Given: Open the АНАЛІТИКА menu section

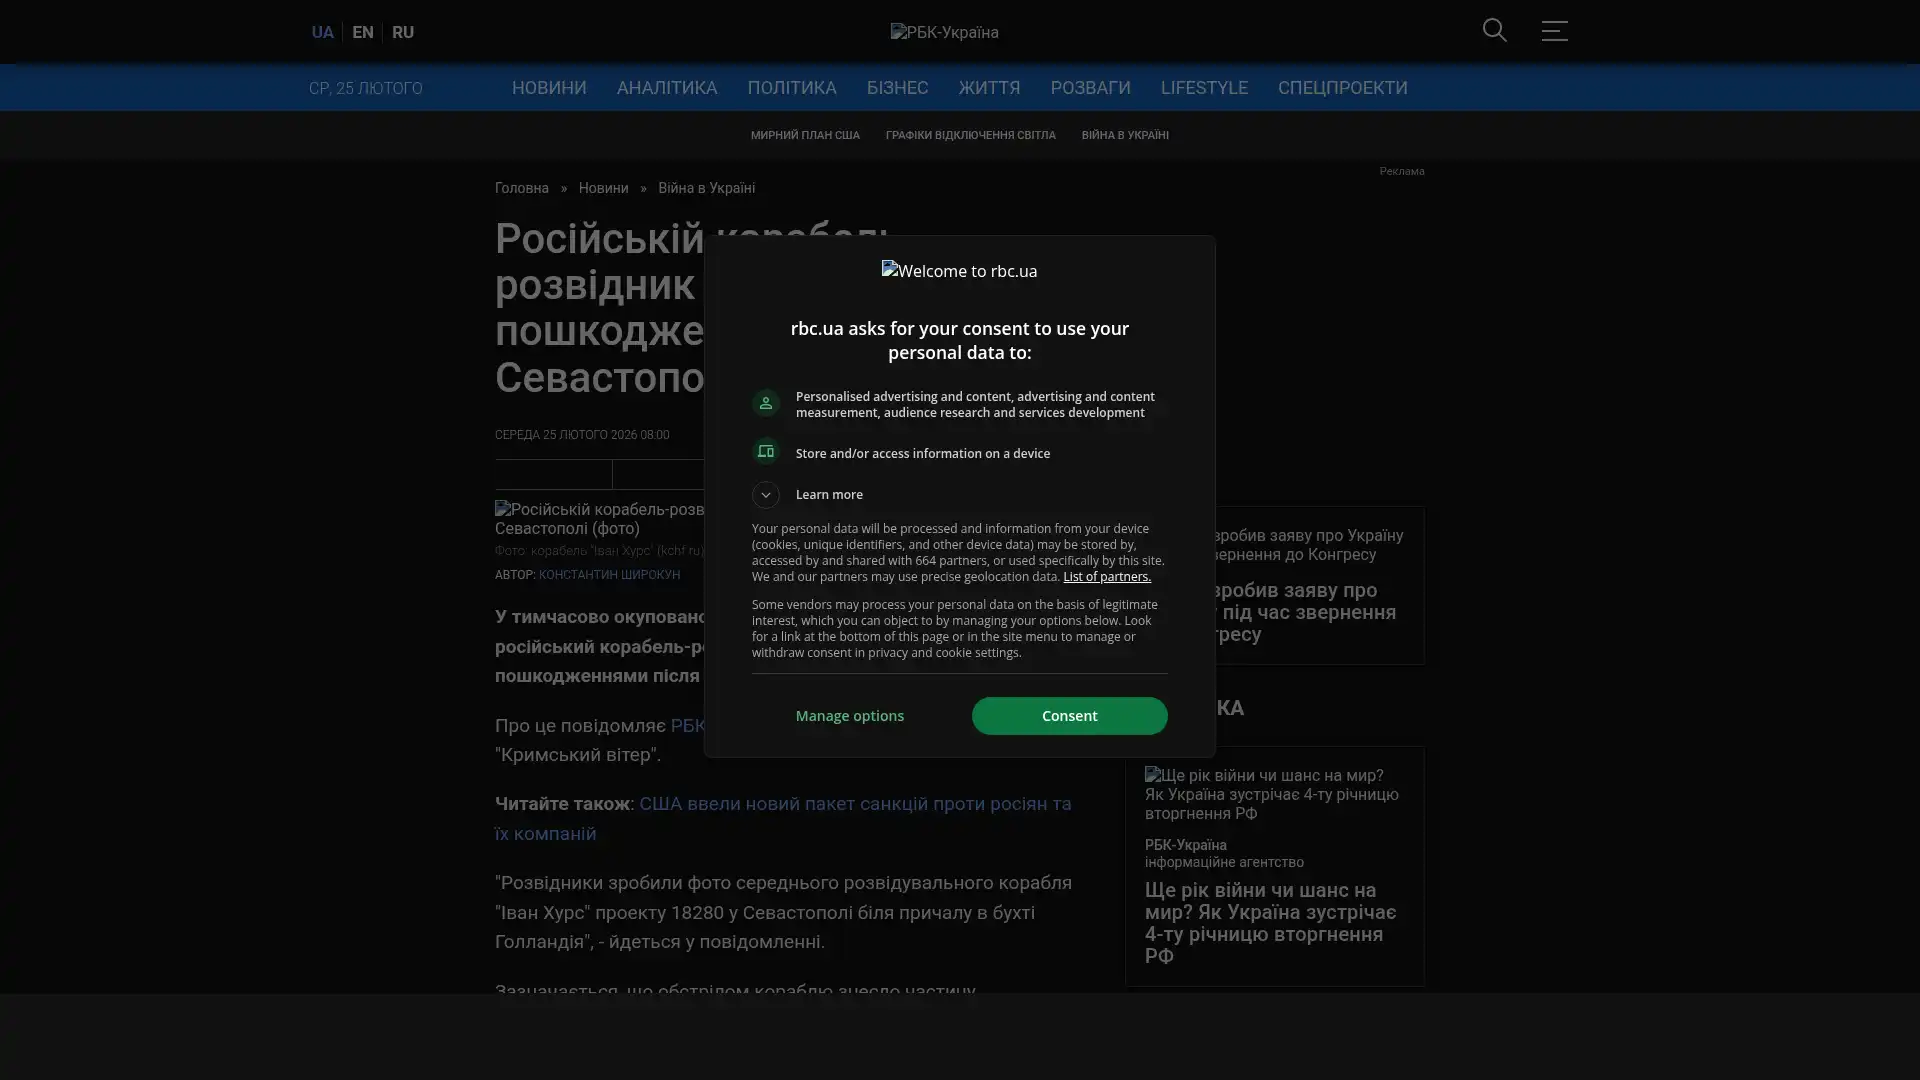Looking at the screenshot, I should 667,88.
